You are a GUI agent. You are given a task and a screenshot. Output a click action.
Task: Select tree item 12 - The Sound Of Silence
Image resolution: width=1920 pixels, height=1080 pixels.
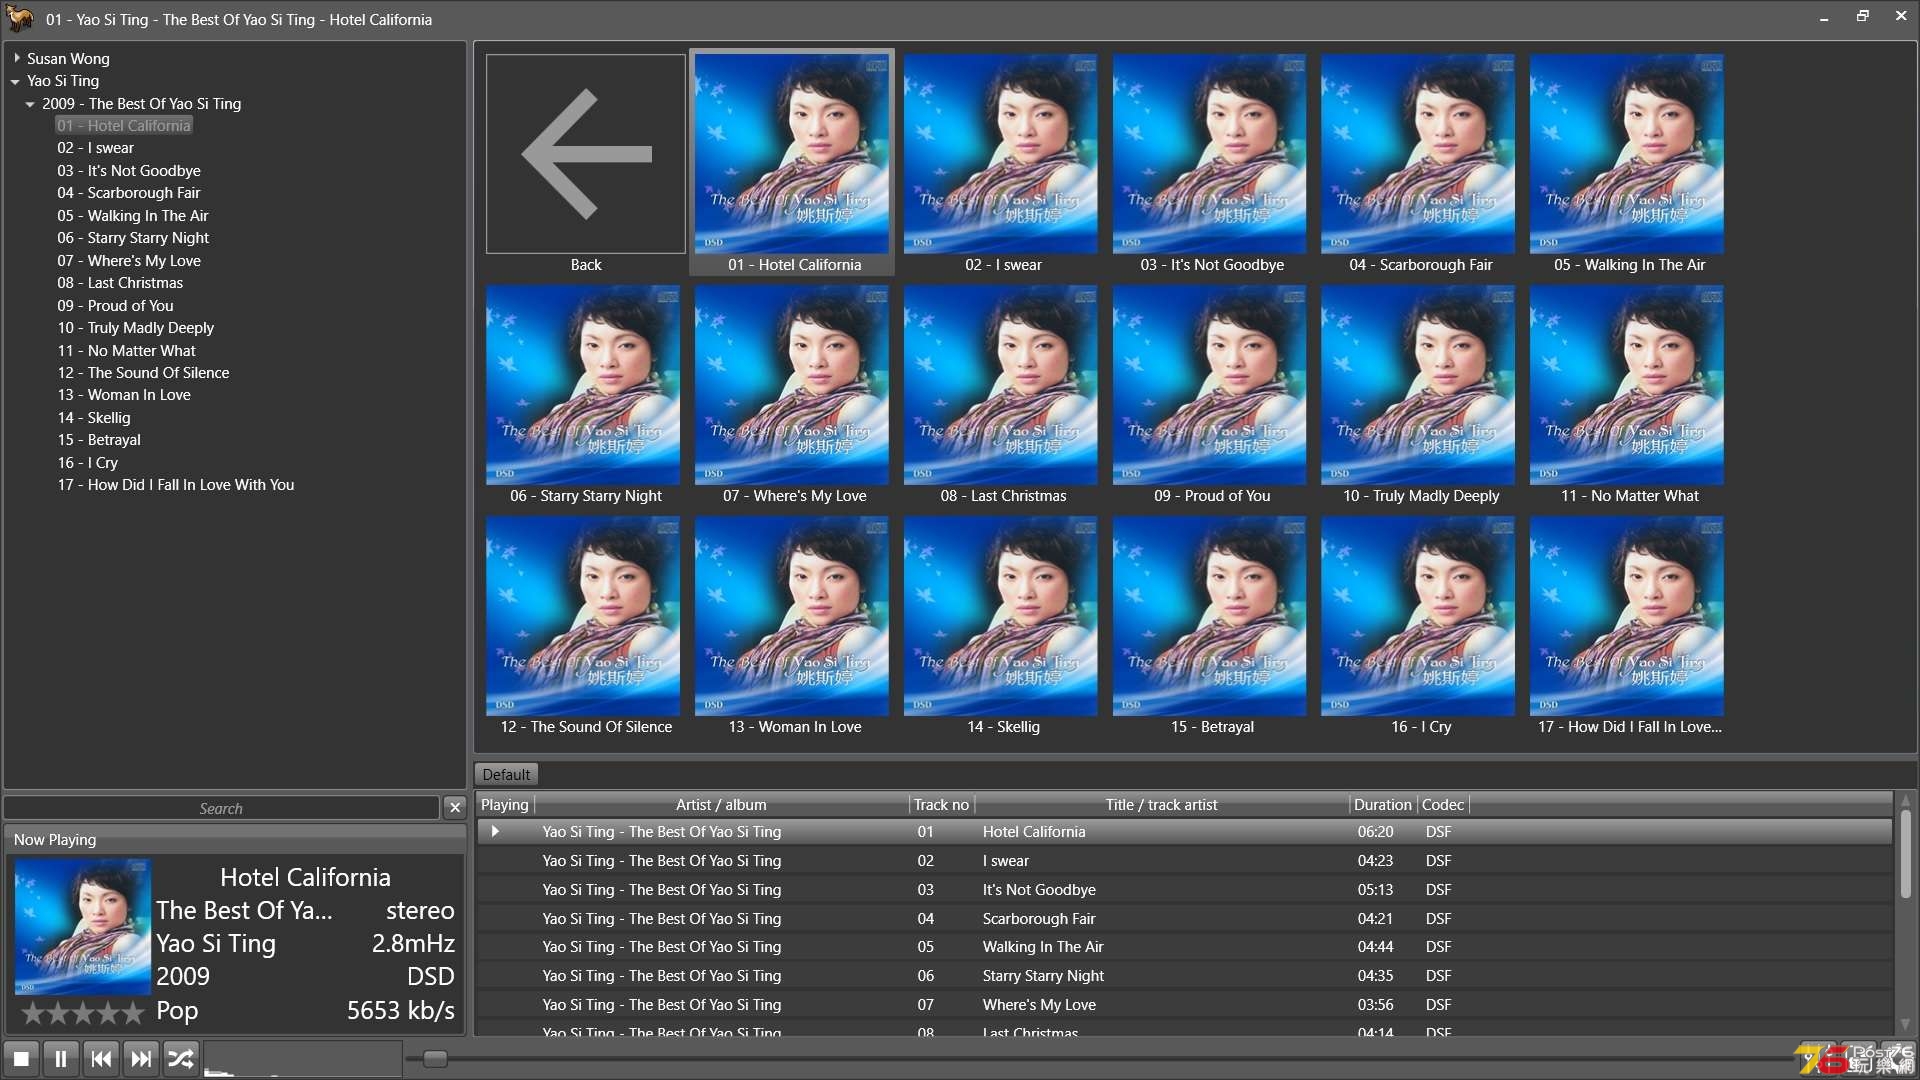coord(143,372)
